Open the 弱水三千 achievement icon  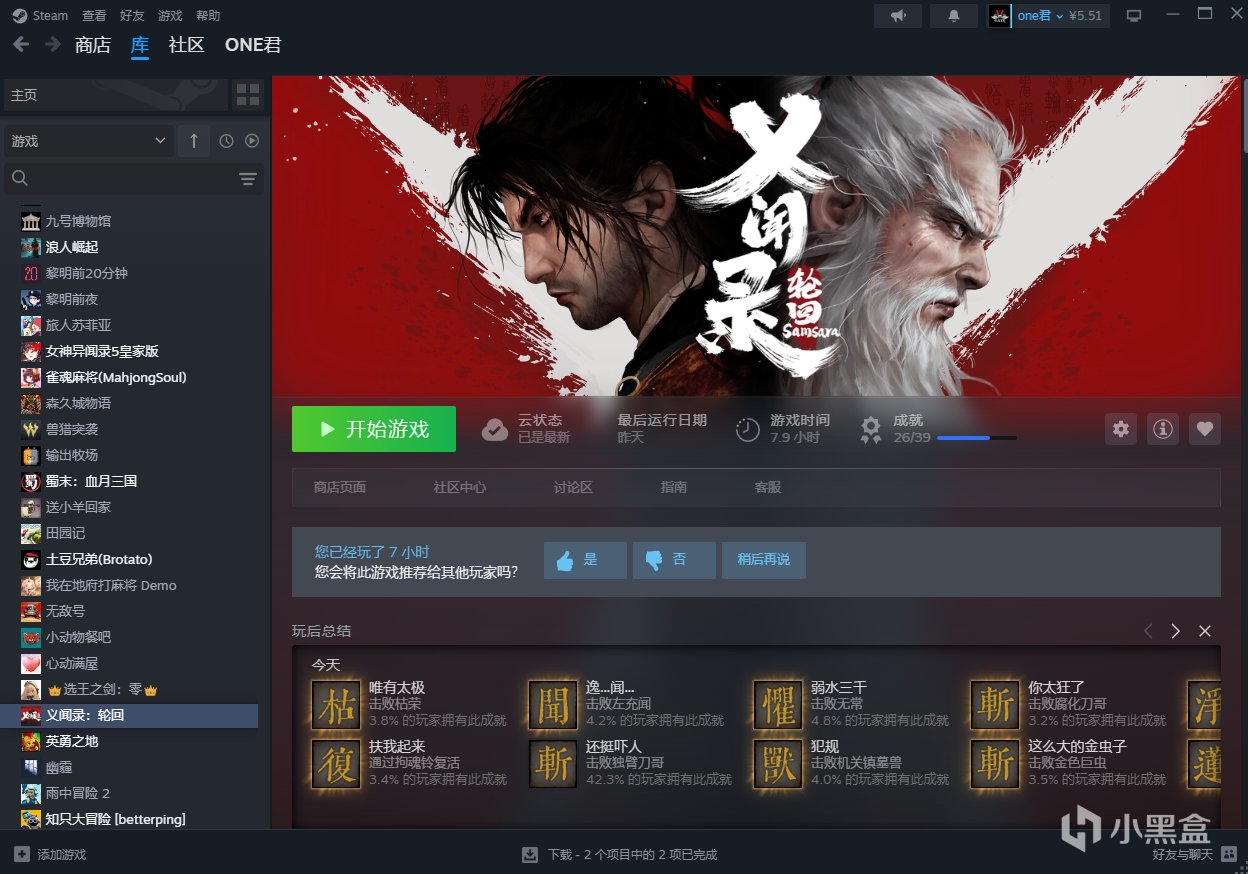pyautogui.click(x=778, y=706)
